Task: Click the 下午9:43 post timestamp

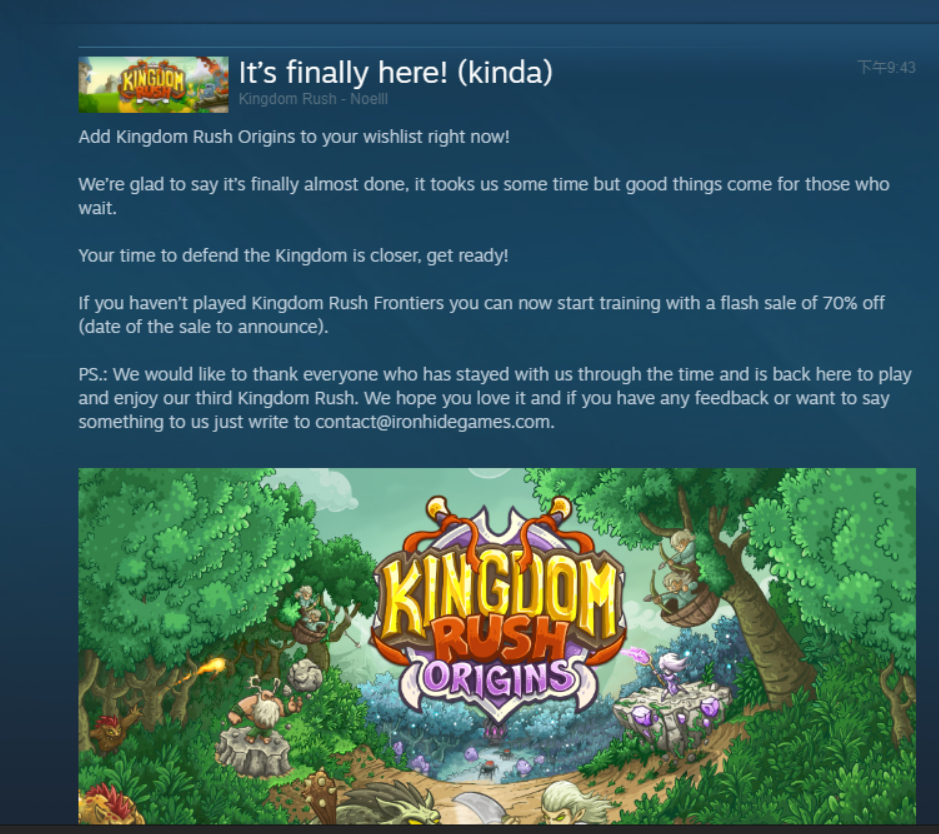Action: (886, 67)
